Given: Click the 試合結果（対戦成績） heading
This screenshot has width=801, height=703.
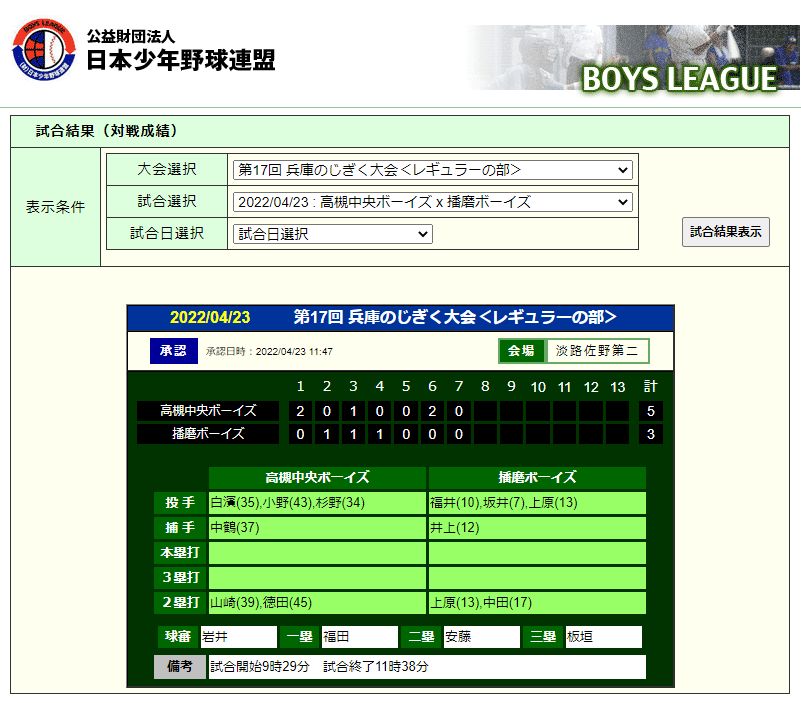Looking at the screenshot, I should point(107,131).
